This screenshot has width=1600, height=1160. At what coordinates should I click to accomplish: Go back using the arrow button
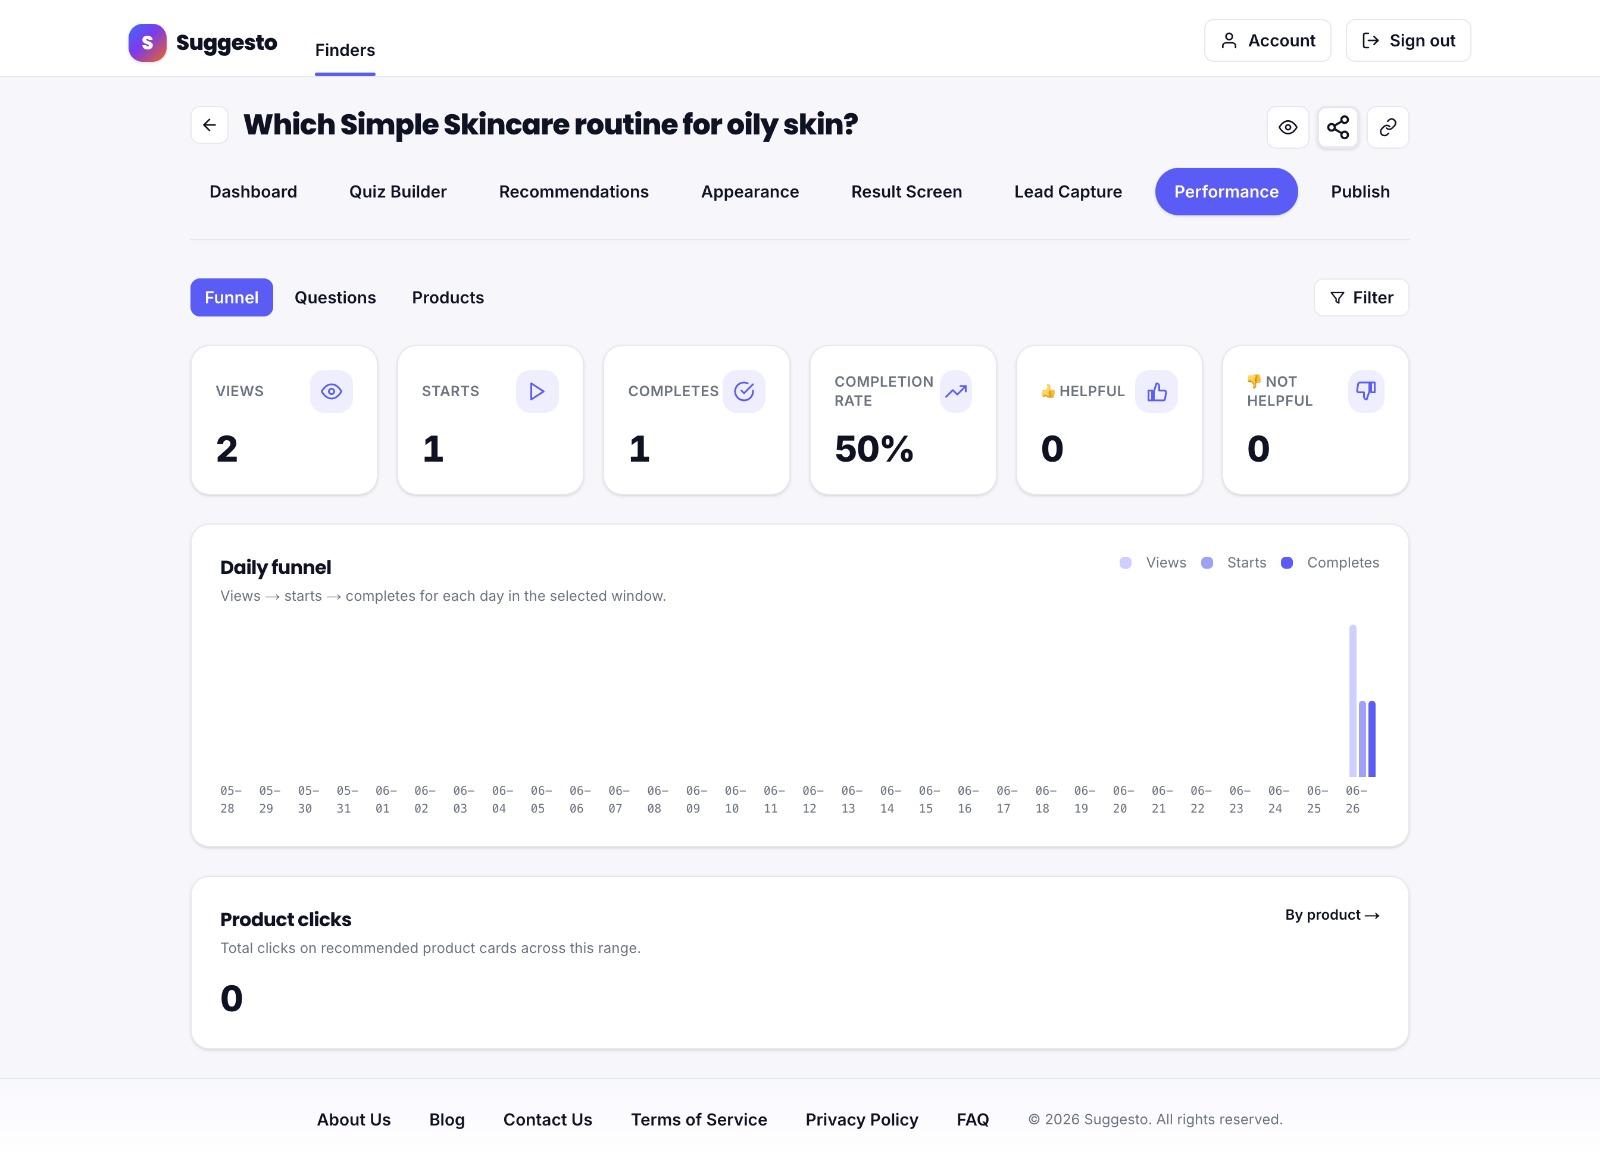pyautogui.click(x=209, y=125)
